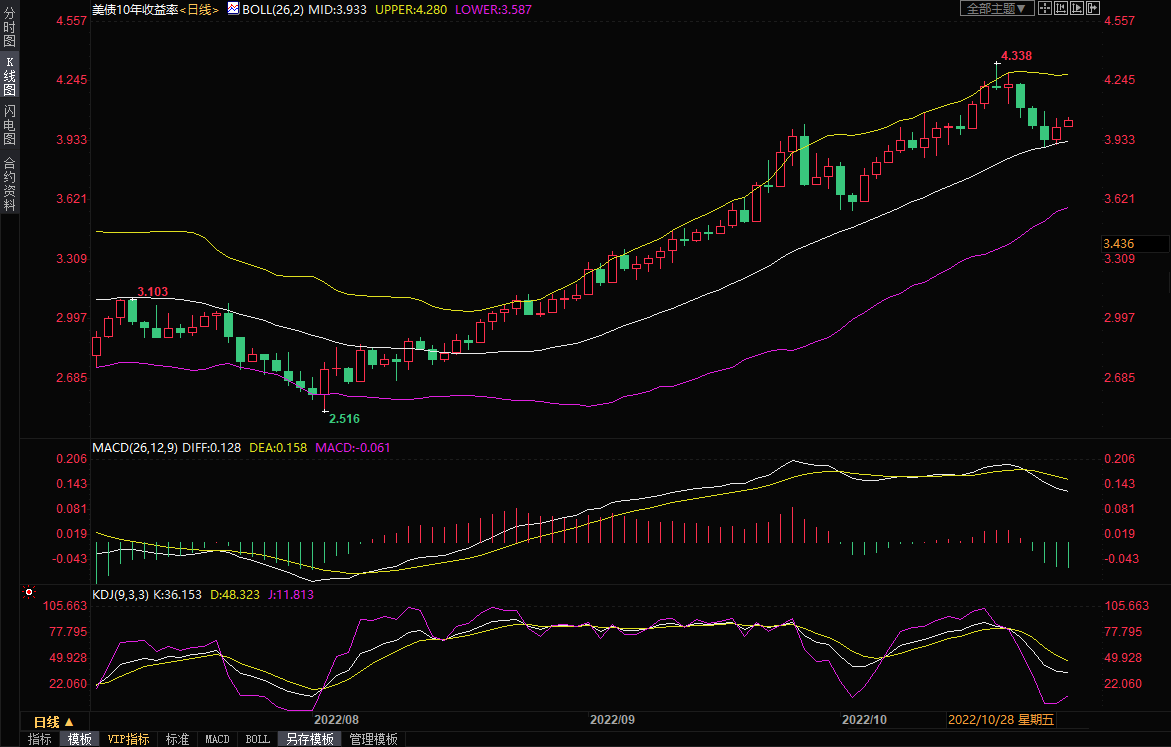Apply the 标准 template
This screenshot has width=1171, height=747.
coord(177,739)
